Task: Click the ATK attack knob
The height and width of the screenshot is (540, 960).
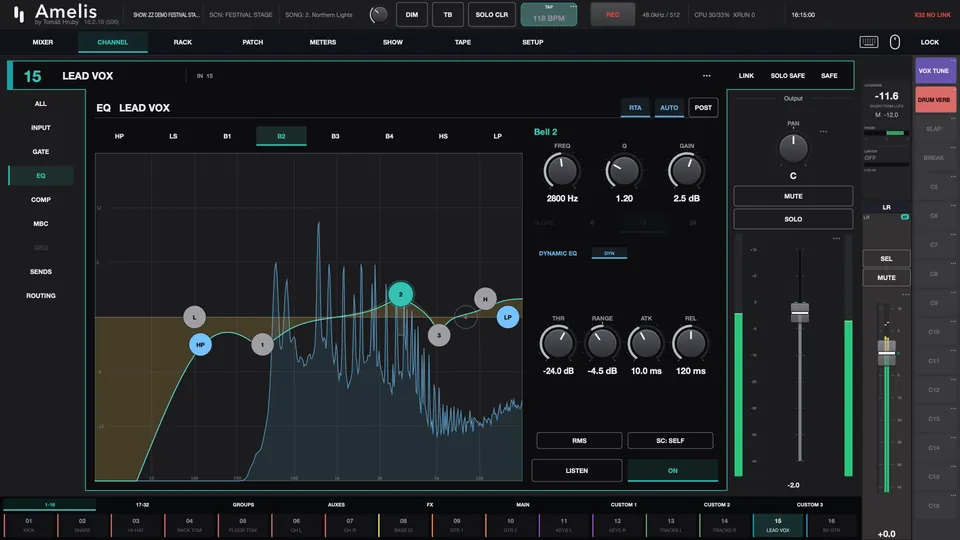Action: pyautogui.click(x=646, y=343)
